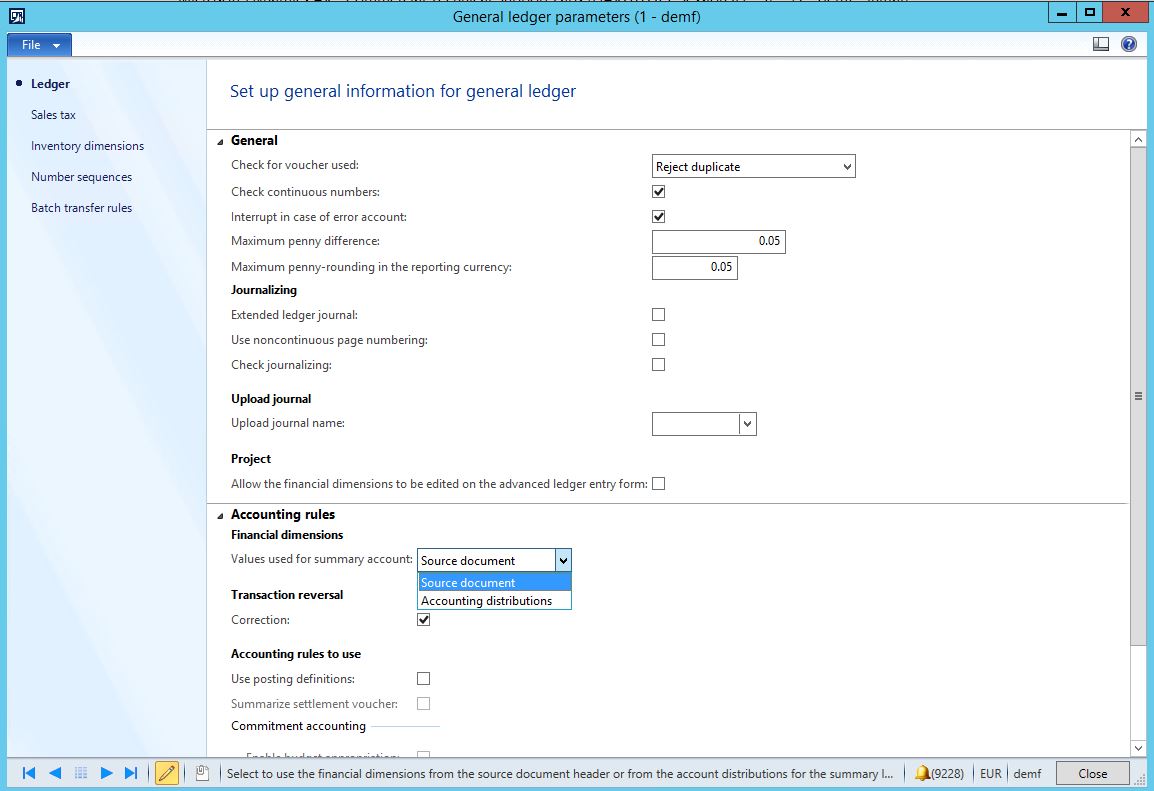Click the next record arrow
The width and height of the screenshot is (1154, 791).
click(x=106, y=773)
